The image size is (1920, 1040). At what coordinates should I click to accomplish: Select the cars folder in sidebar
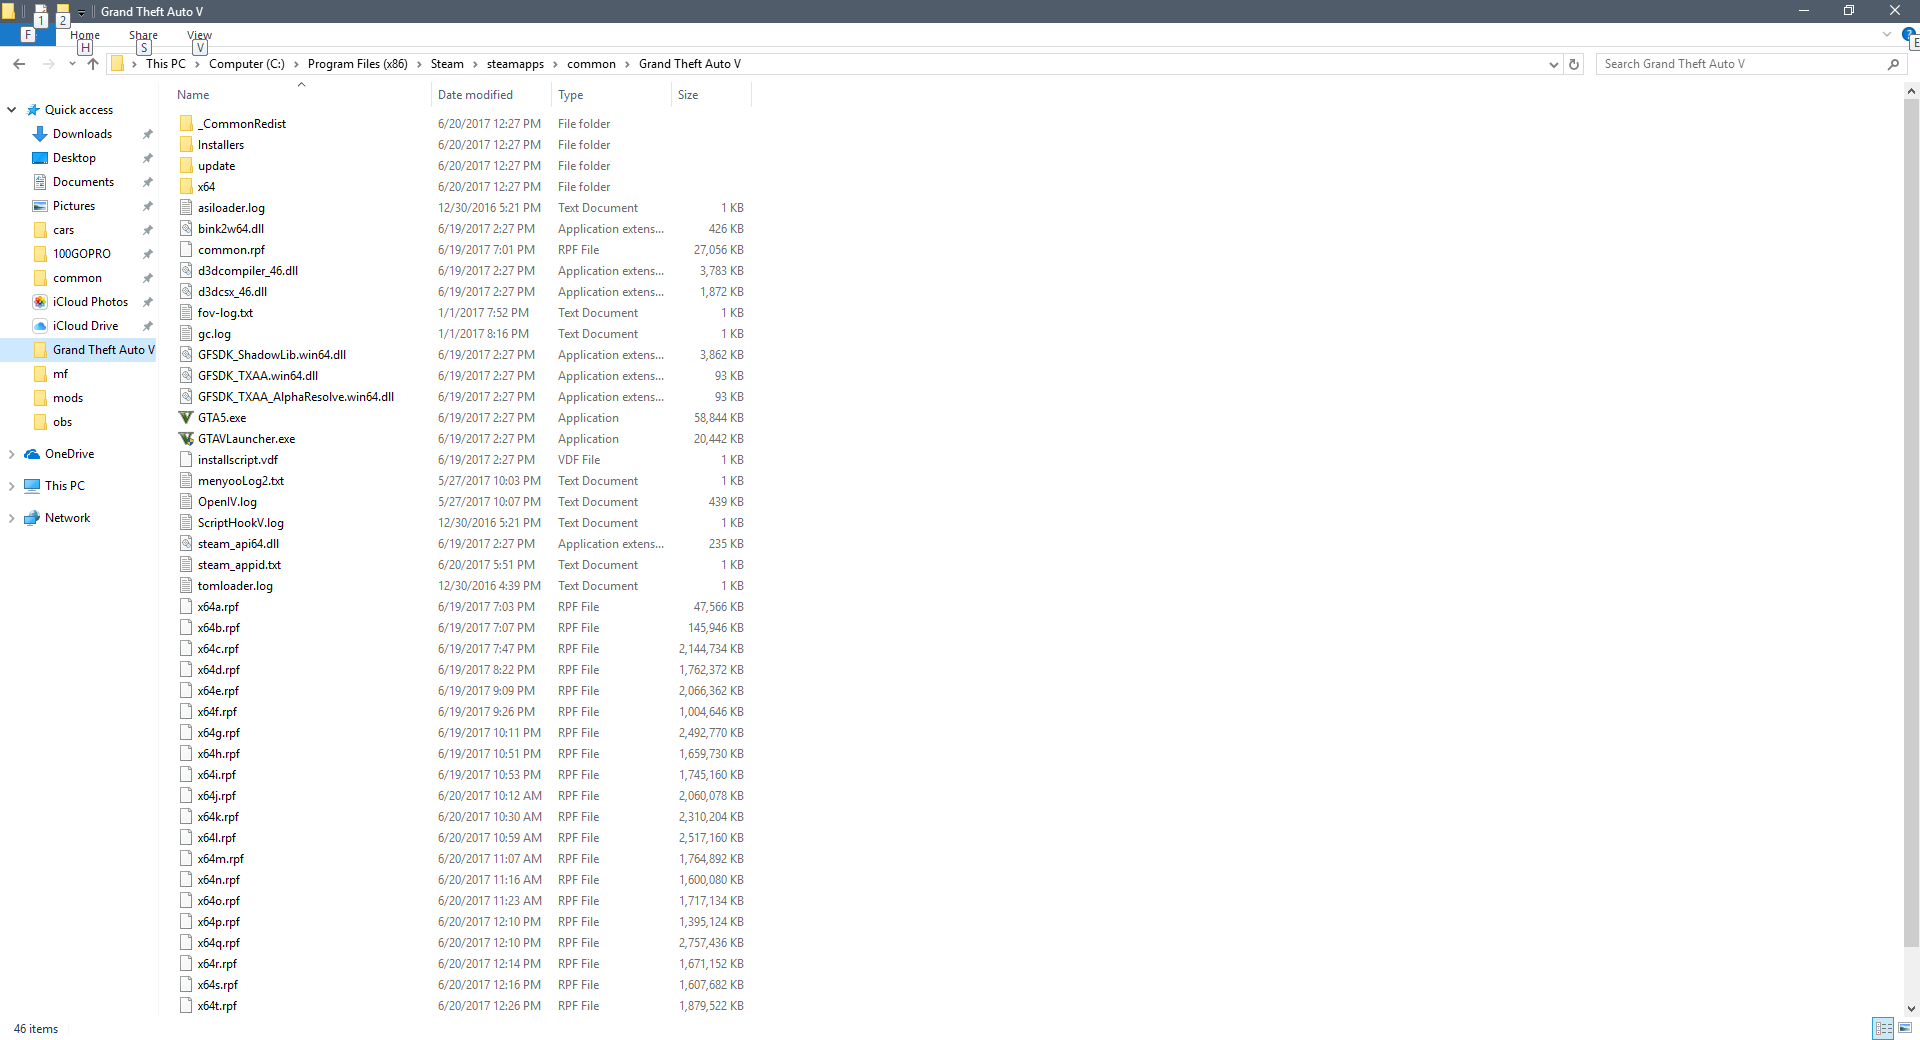coord(63,230)
